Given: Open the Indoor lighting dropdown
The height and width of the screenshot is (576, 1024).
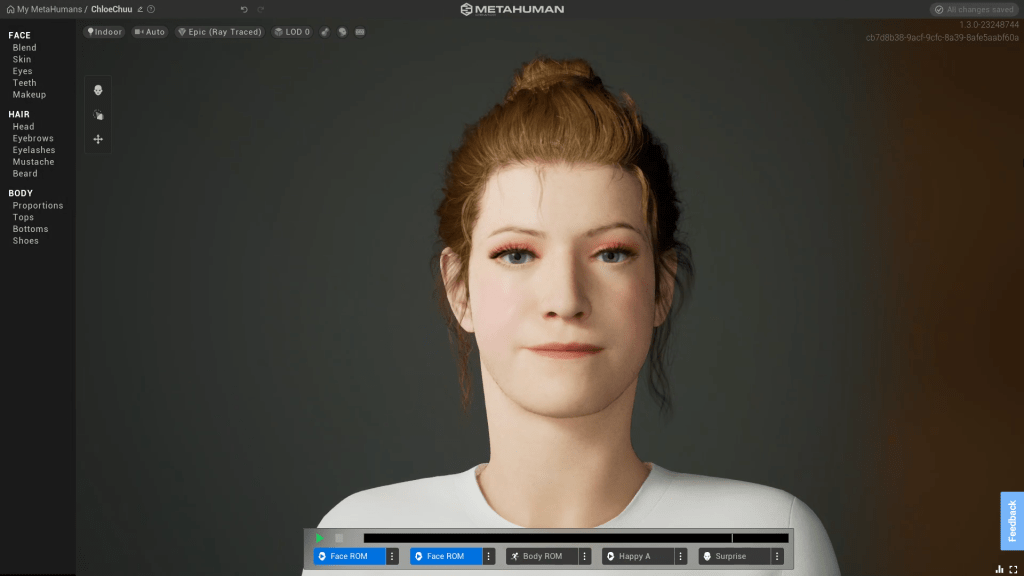Looking at the screenshot, I should click(x=104, y=32).
